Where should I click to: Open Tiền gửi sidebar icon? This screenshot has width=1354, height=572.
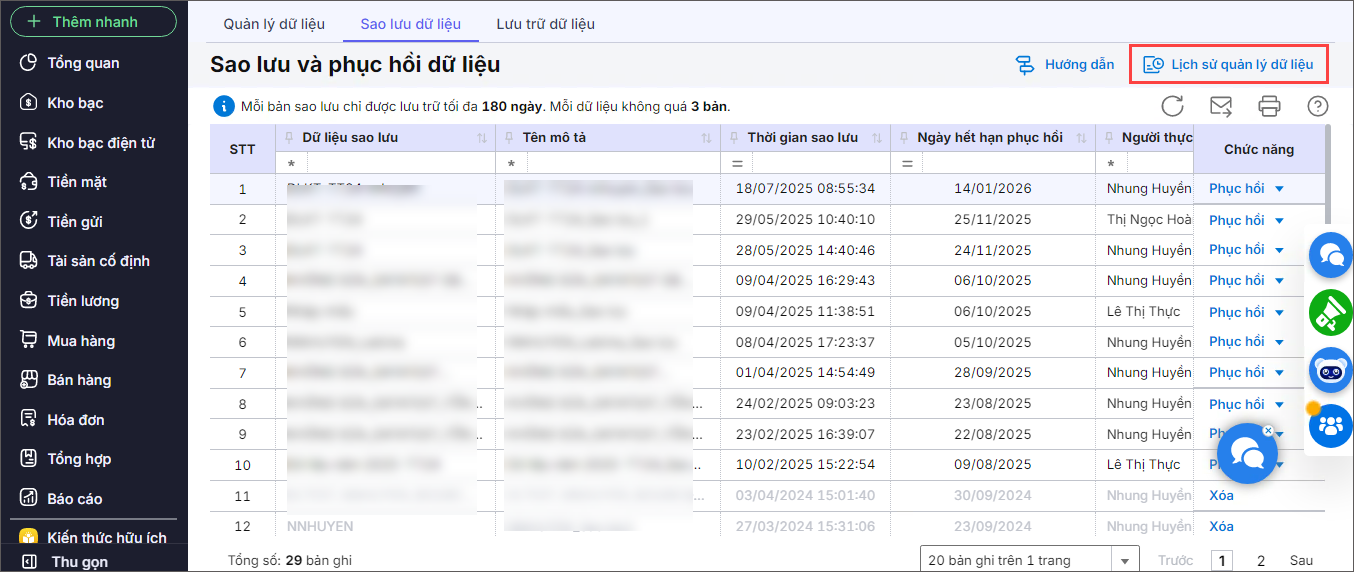coord(29,222)
